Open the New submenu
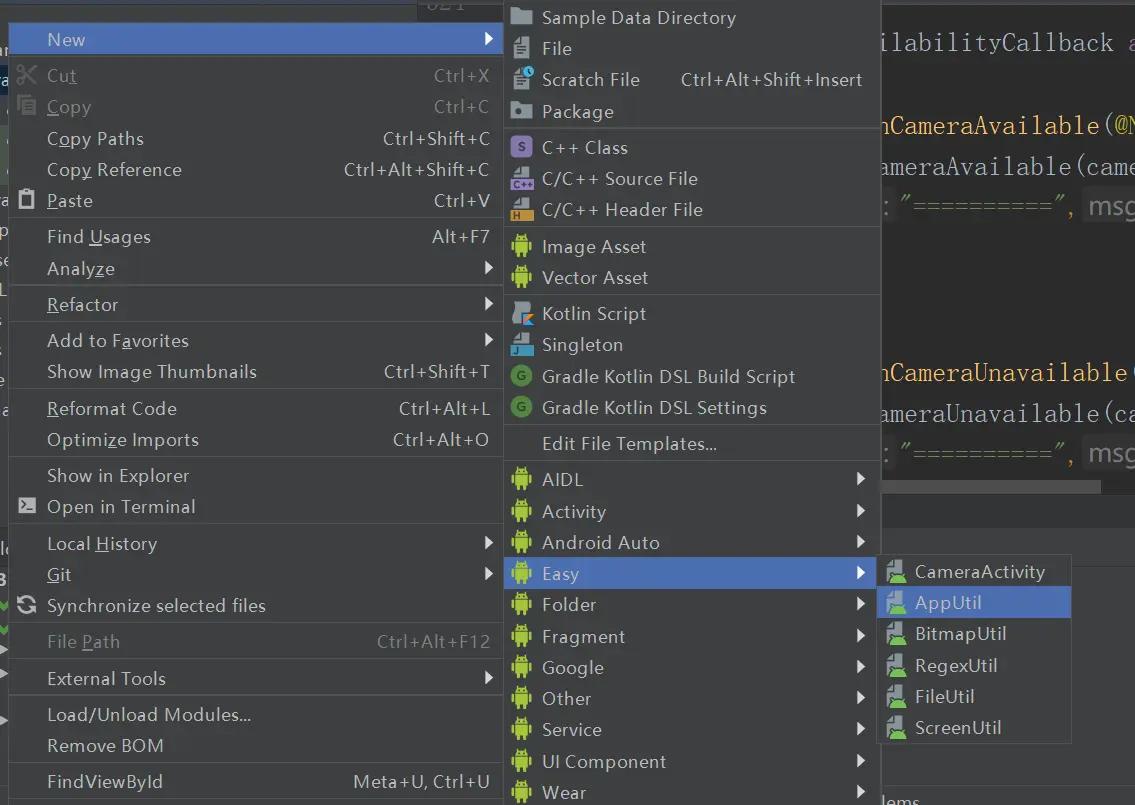This screenshot has height=805, width=1135. tap(256, 39)
